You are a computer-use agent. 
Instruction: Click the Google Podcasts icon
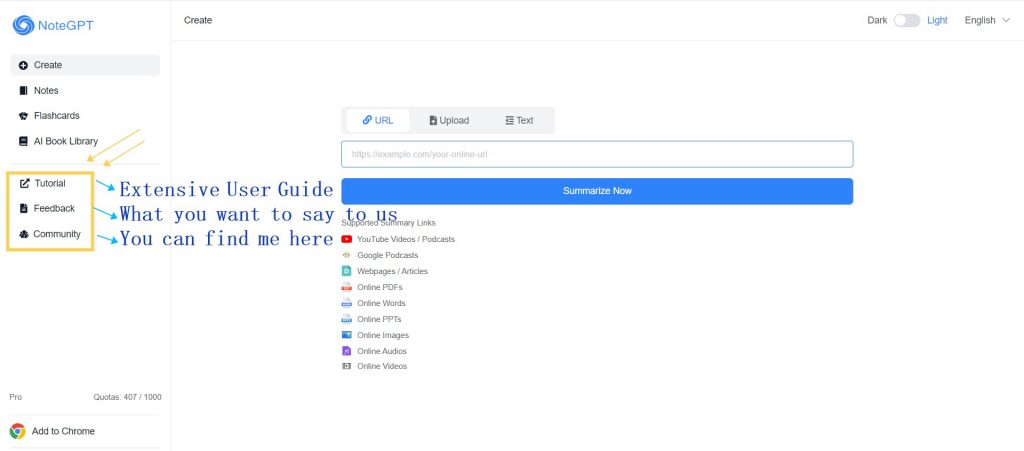347,255
